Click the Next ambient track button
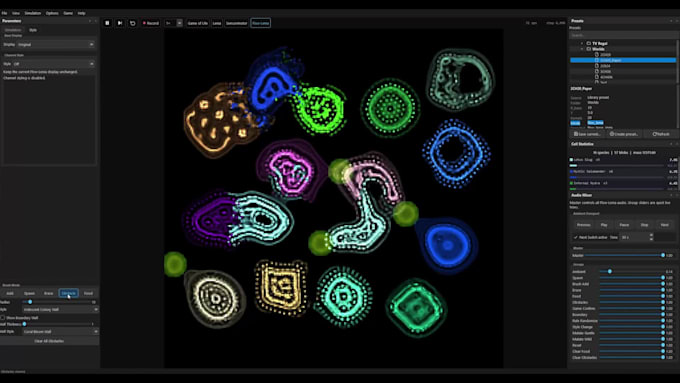Image resolution: width=680 pixels, height=383 pixels. click(664, 225)
